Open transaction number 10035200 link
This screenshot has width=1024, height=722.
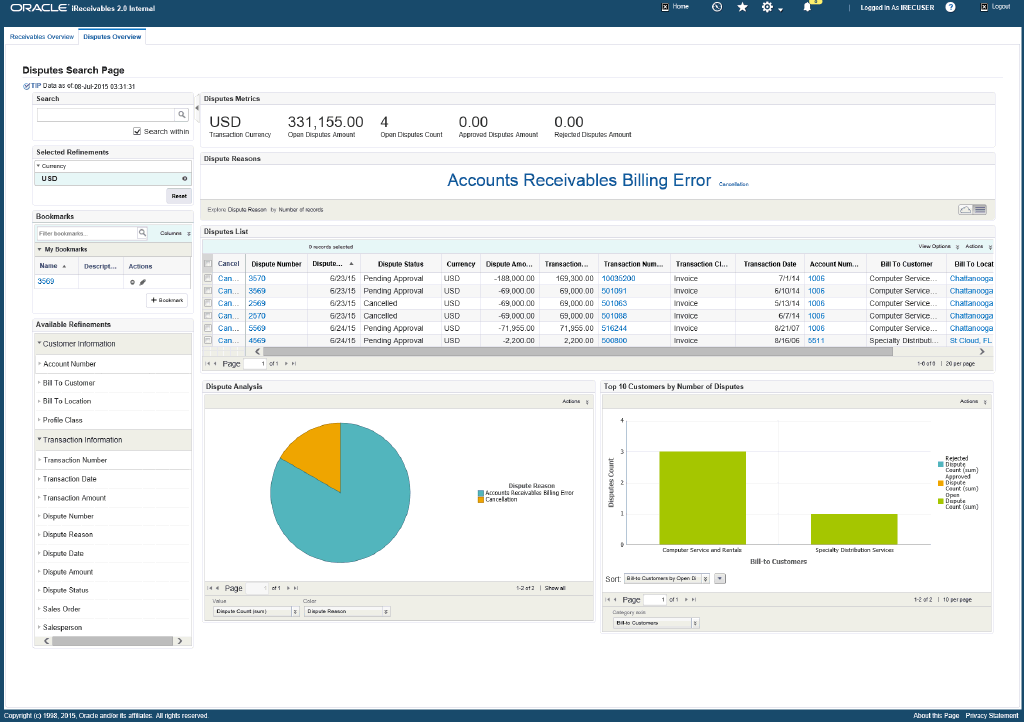(x=618, y=278)
